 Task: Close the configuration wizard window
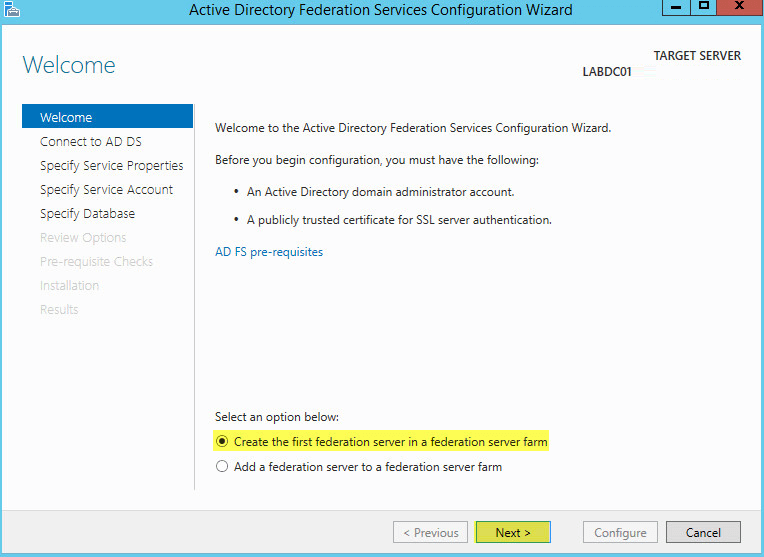tap(739, 7)
